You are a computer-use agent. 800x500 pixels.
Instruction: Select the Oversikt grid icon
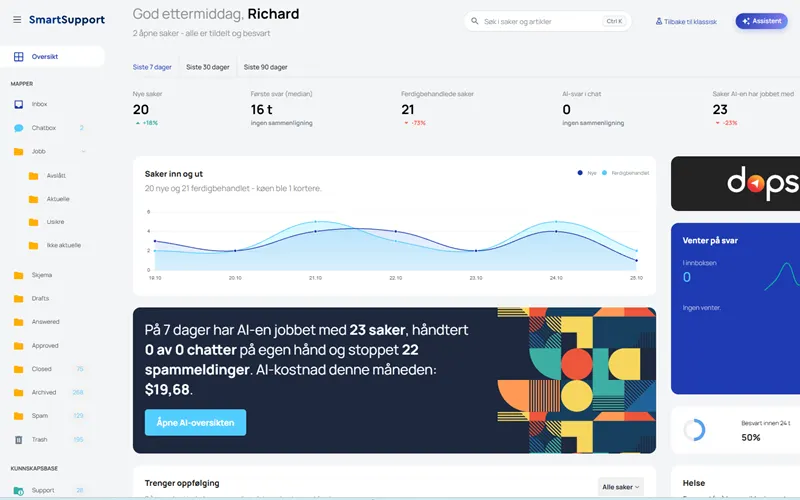point(18,57)
